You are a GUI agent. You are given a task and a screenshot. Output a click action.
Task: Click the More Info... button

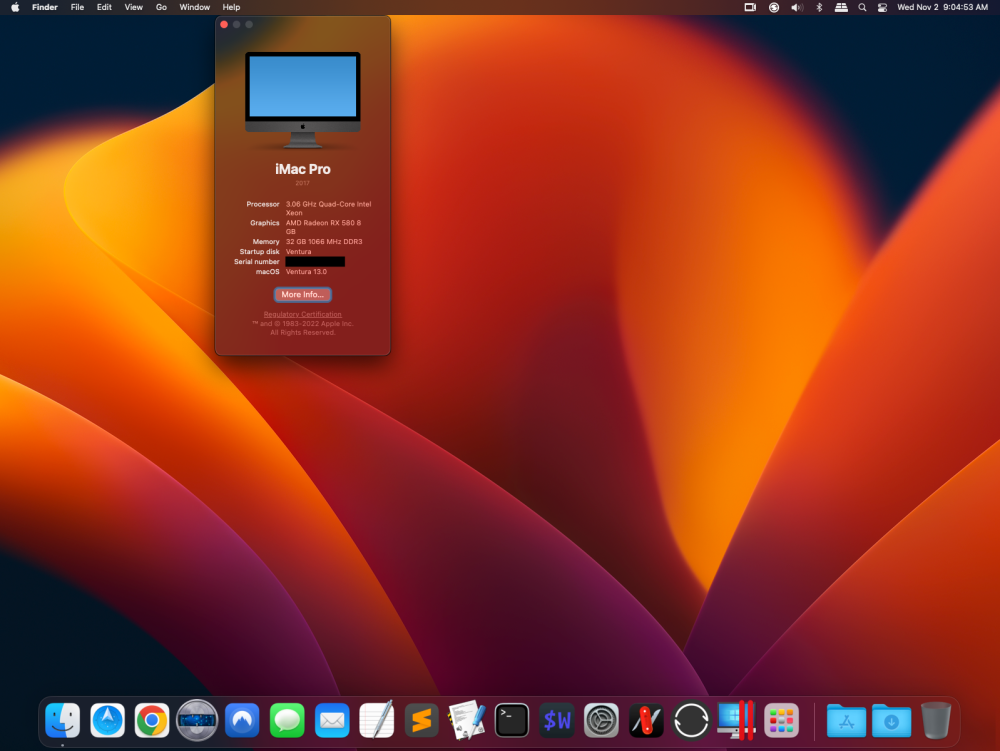pos(303,295)
